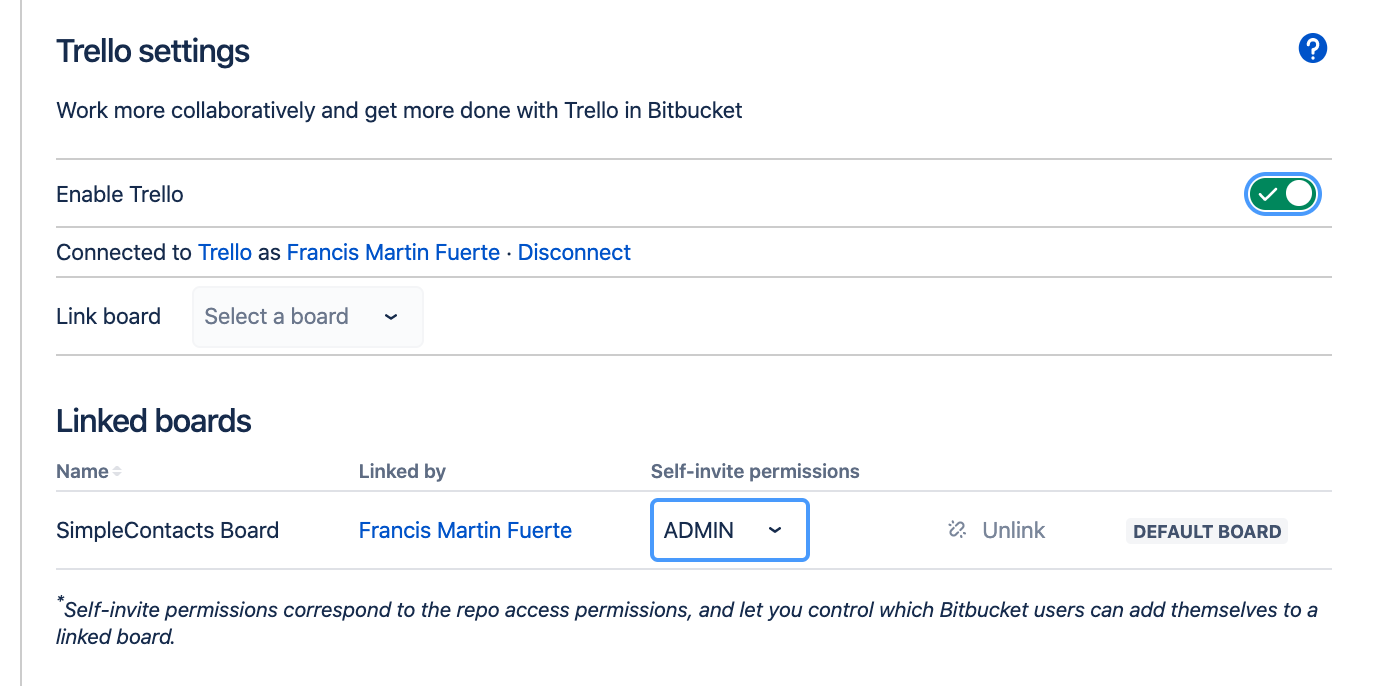
Task: Click the Linked by column header
Action: [402, 471]
